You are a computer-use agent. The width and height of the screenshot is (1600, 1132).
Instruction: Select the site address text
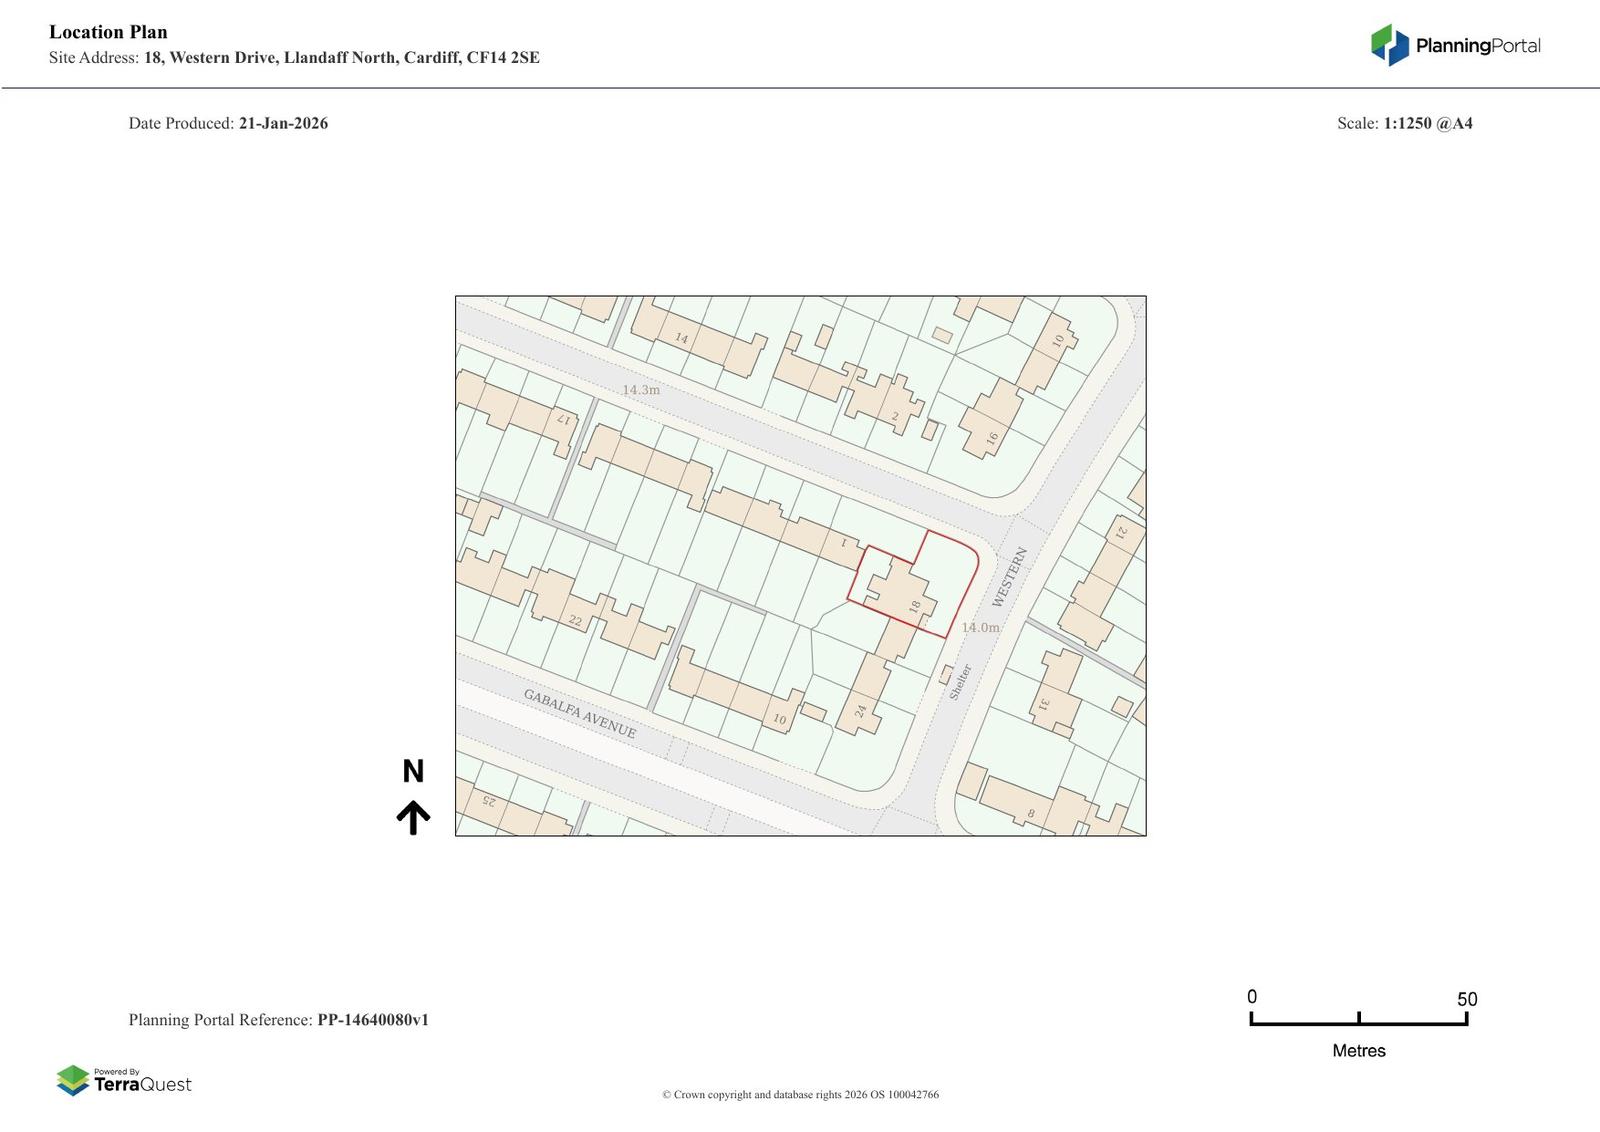point(341,58)
